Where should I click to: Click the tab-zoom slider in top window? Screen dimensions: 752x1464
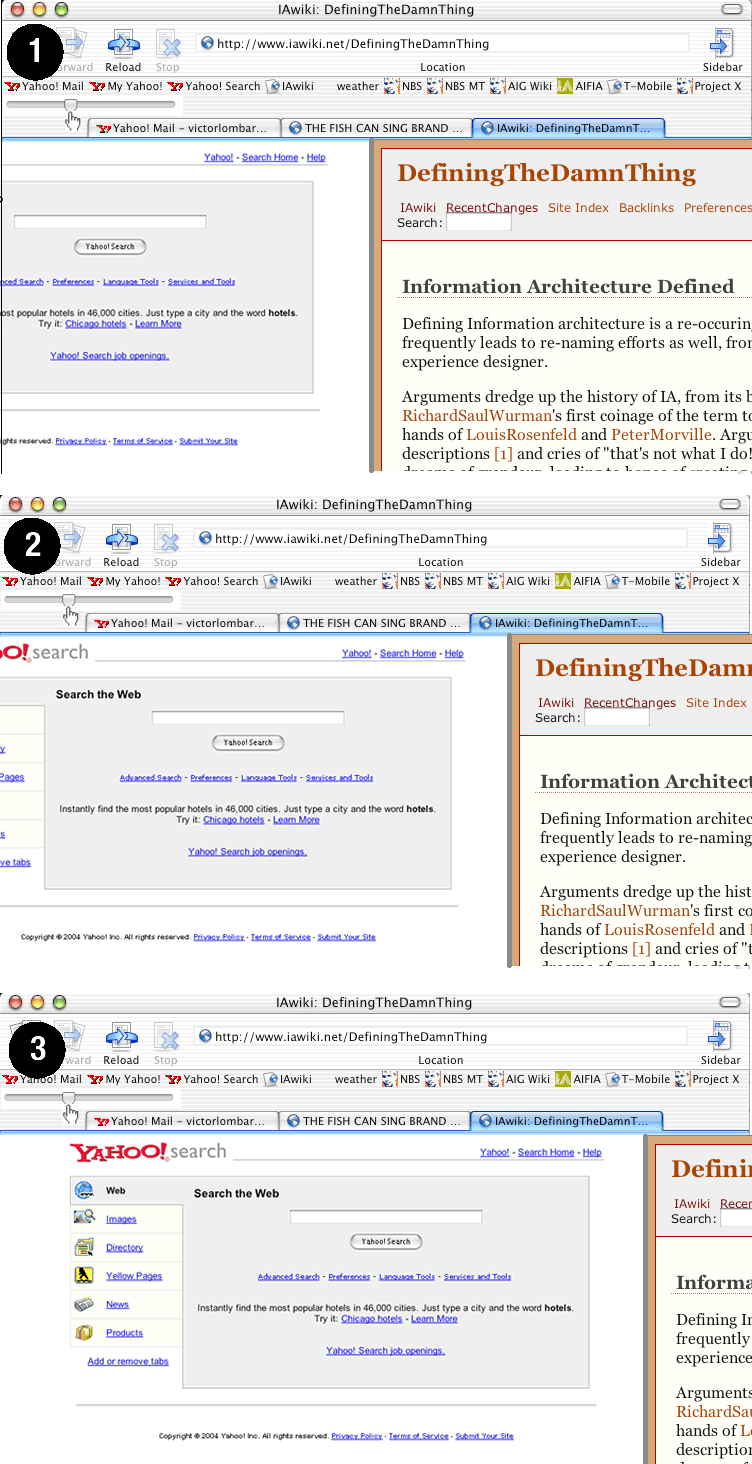pyautogui.click(x=91, y=104)
